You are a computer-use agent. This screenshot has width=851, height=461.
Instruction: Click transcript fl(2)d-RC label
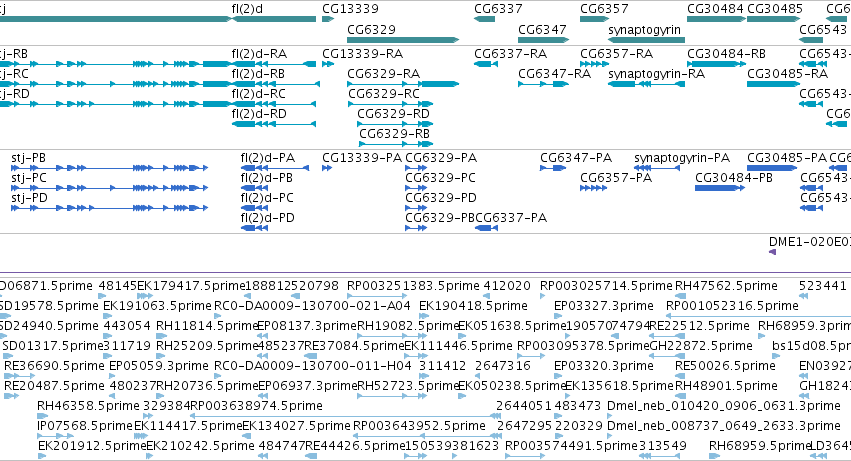[258, 94]
